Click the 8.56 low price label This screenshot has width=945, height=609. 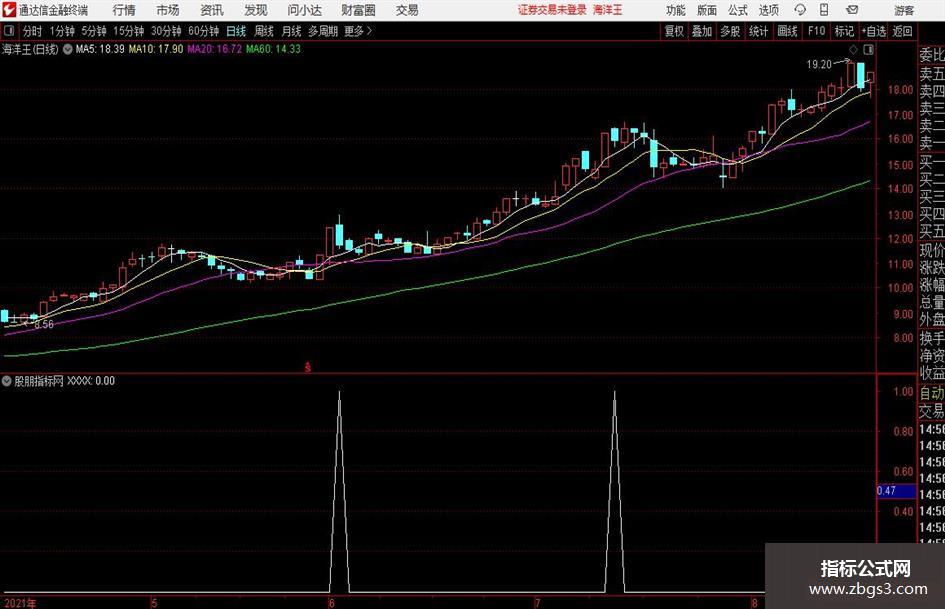pyautogui.click(x=44, y=324)
